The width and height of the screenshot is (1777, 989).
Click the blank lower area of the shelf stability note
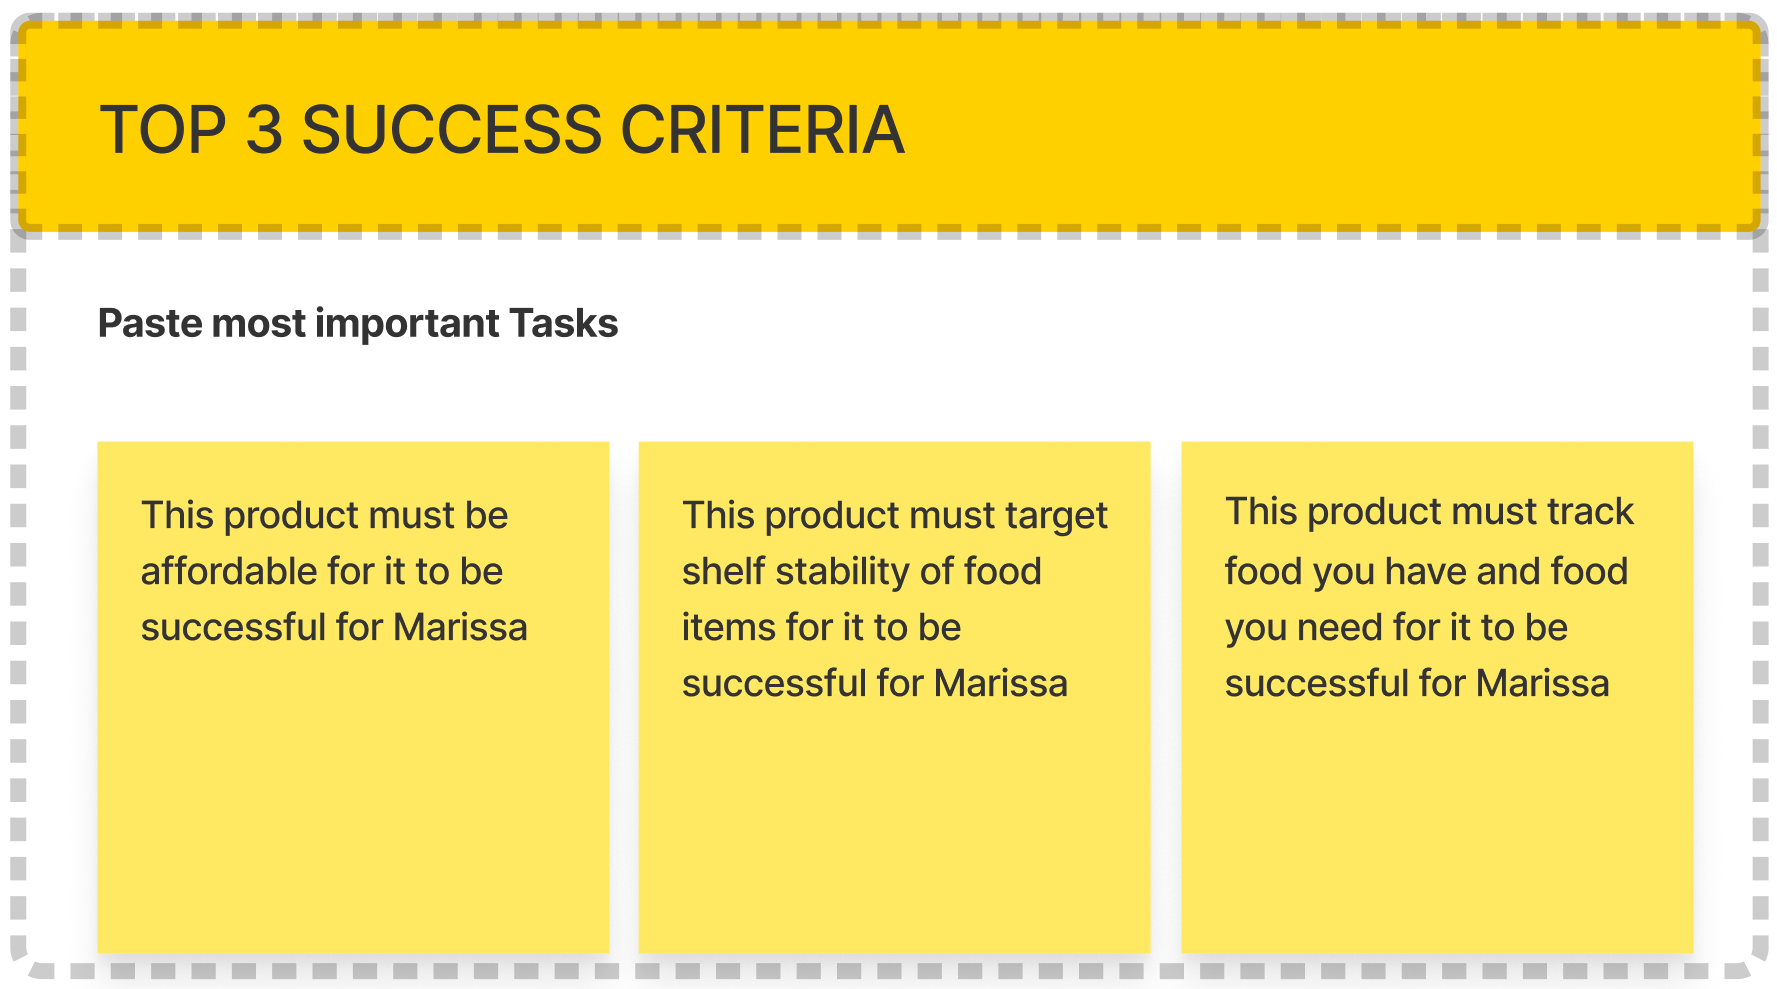pyautogui.click(x=894, y=830)
